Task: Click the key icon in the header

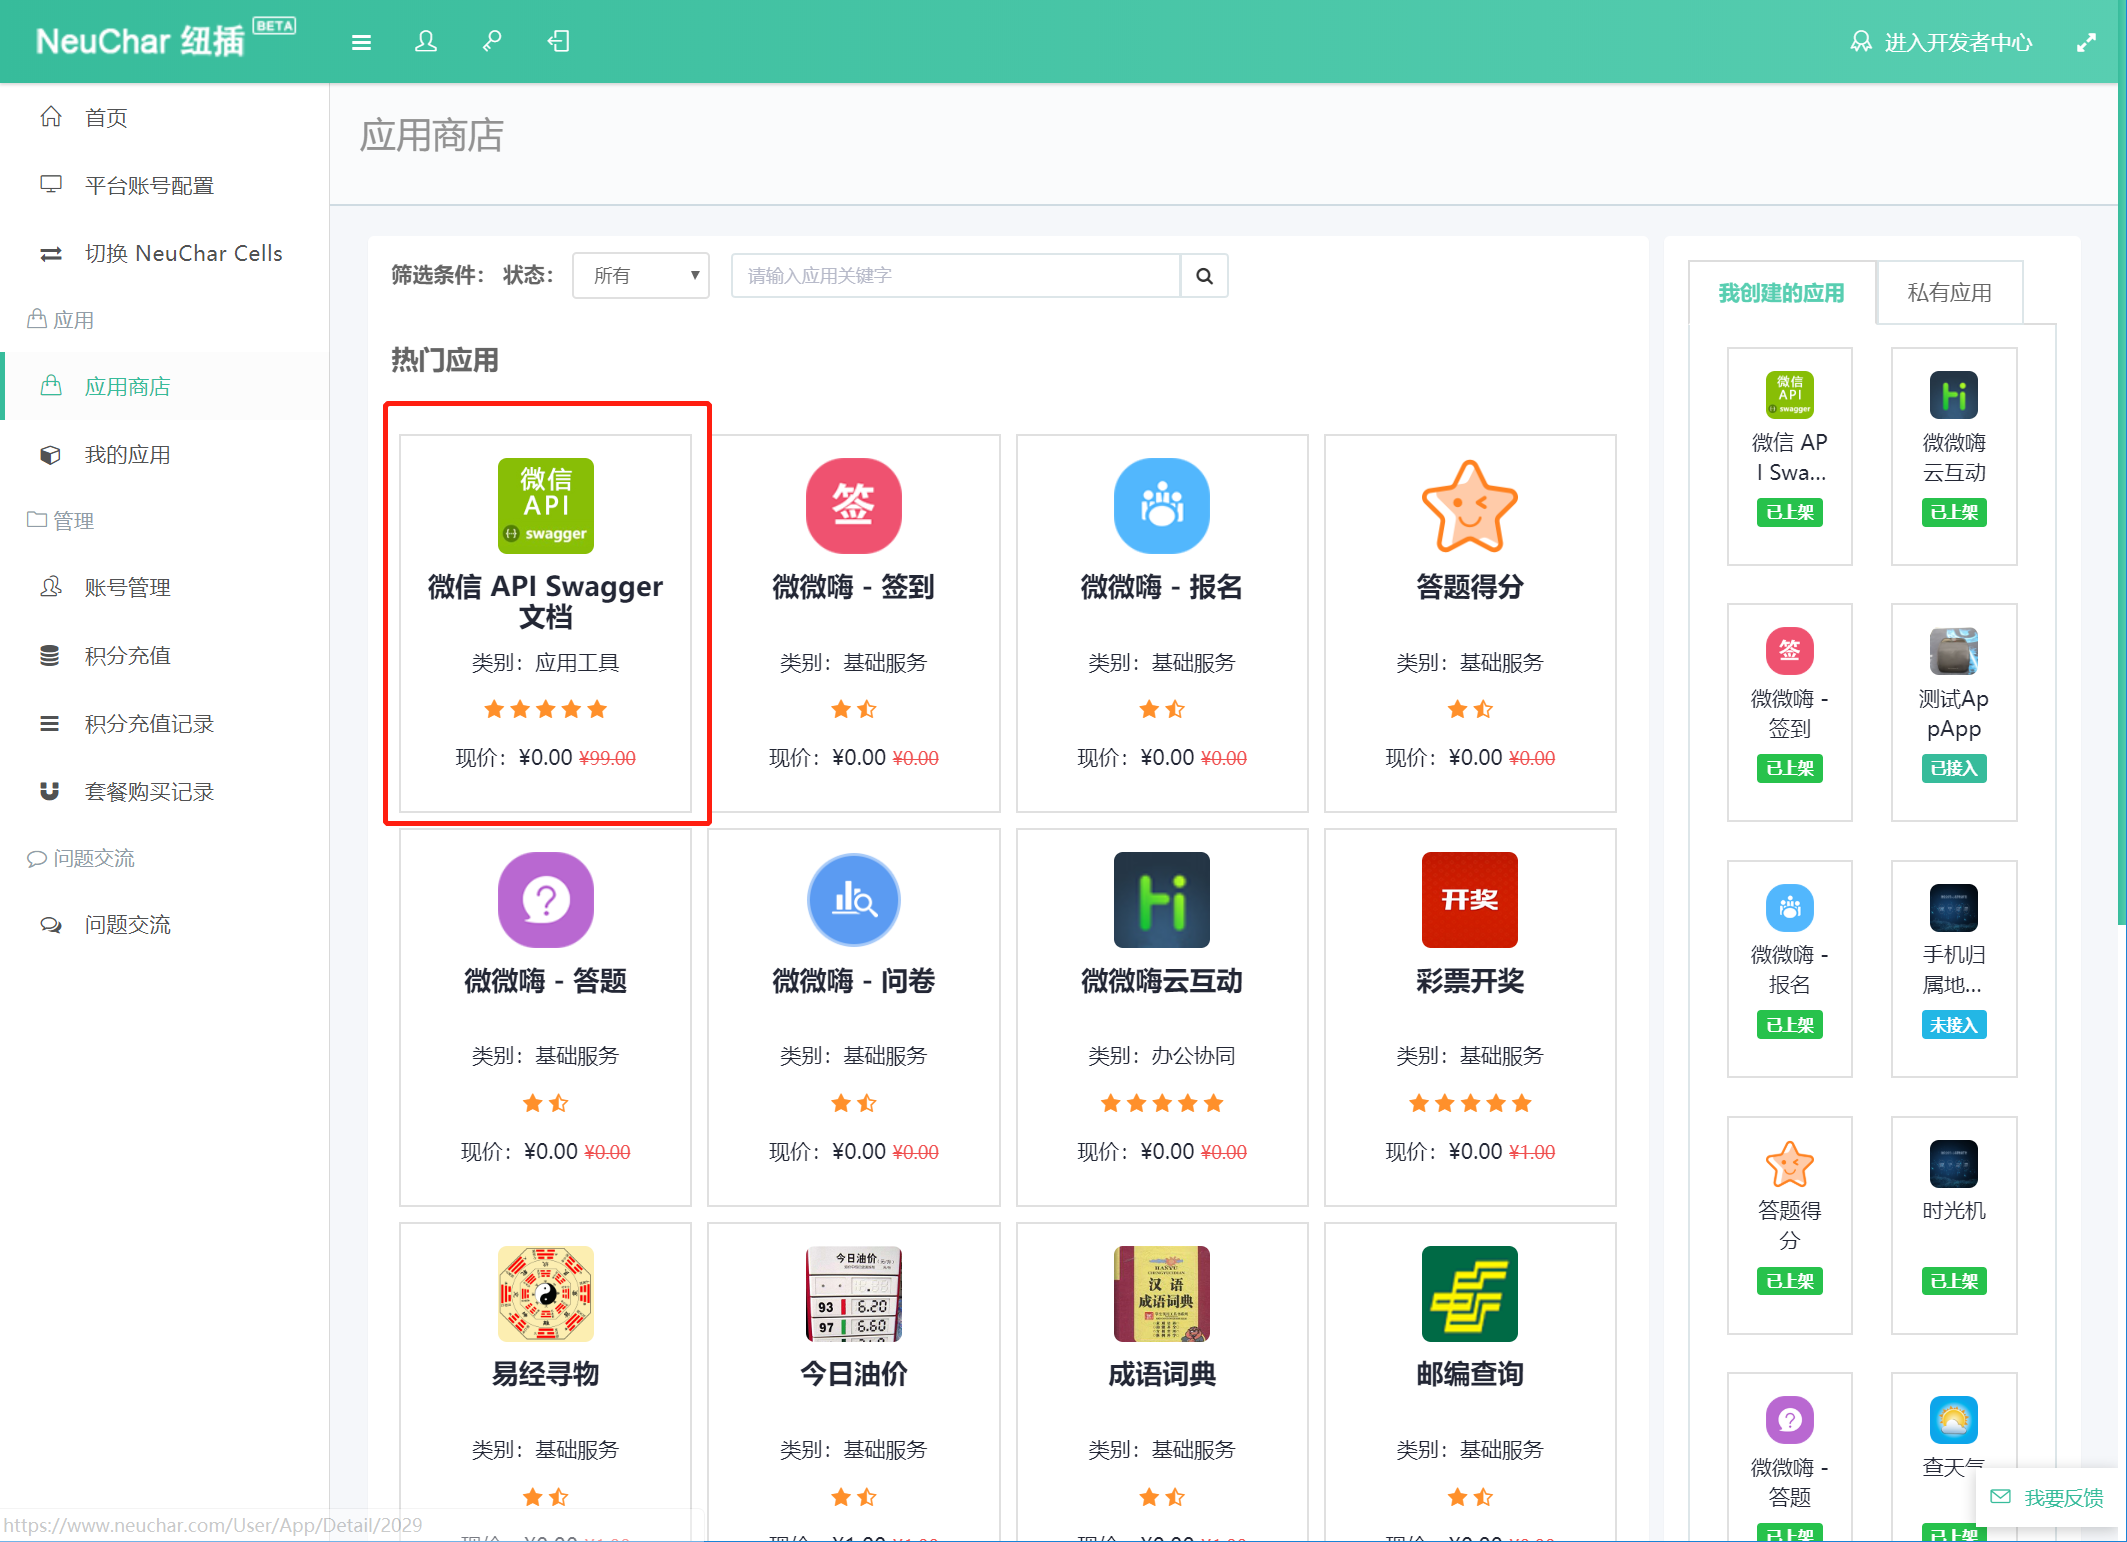Action: pyautogui.click(x=492, y=42)
